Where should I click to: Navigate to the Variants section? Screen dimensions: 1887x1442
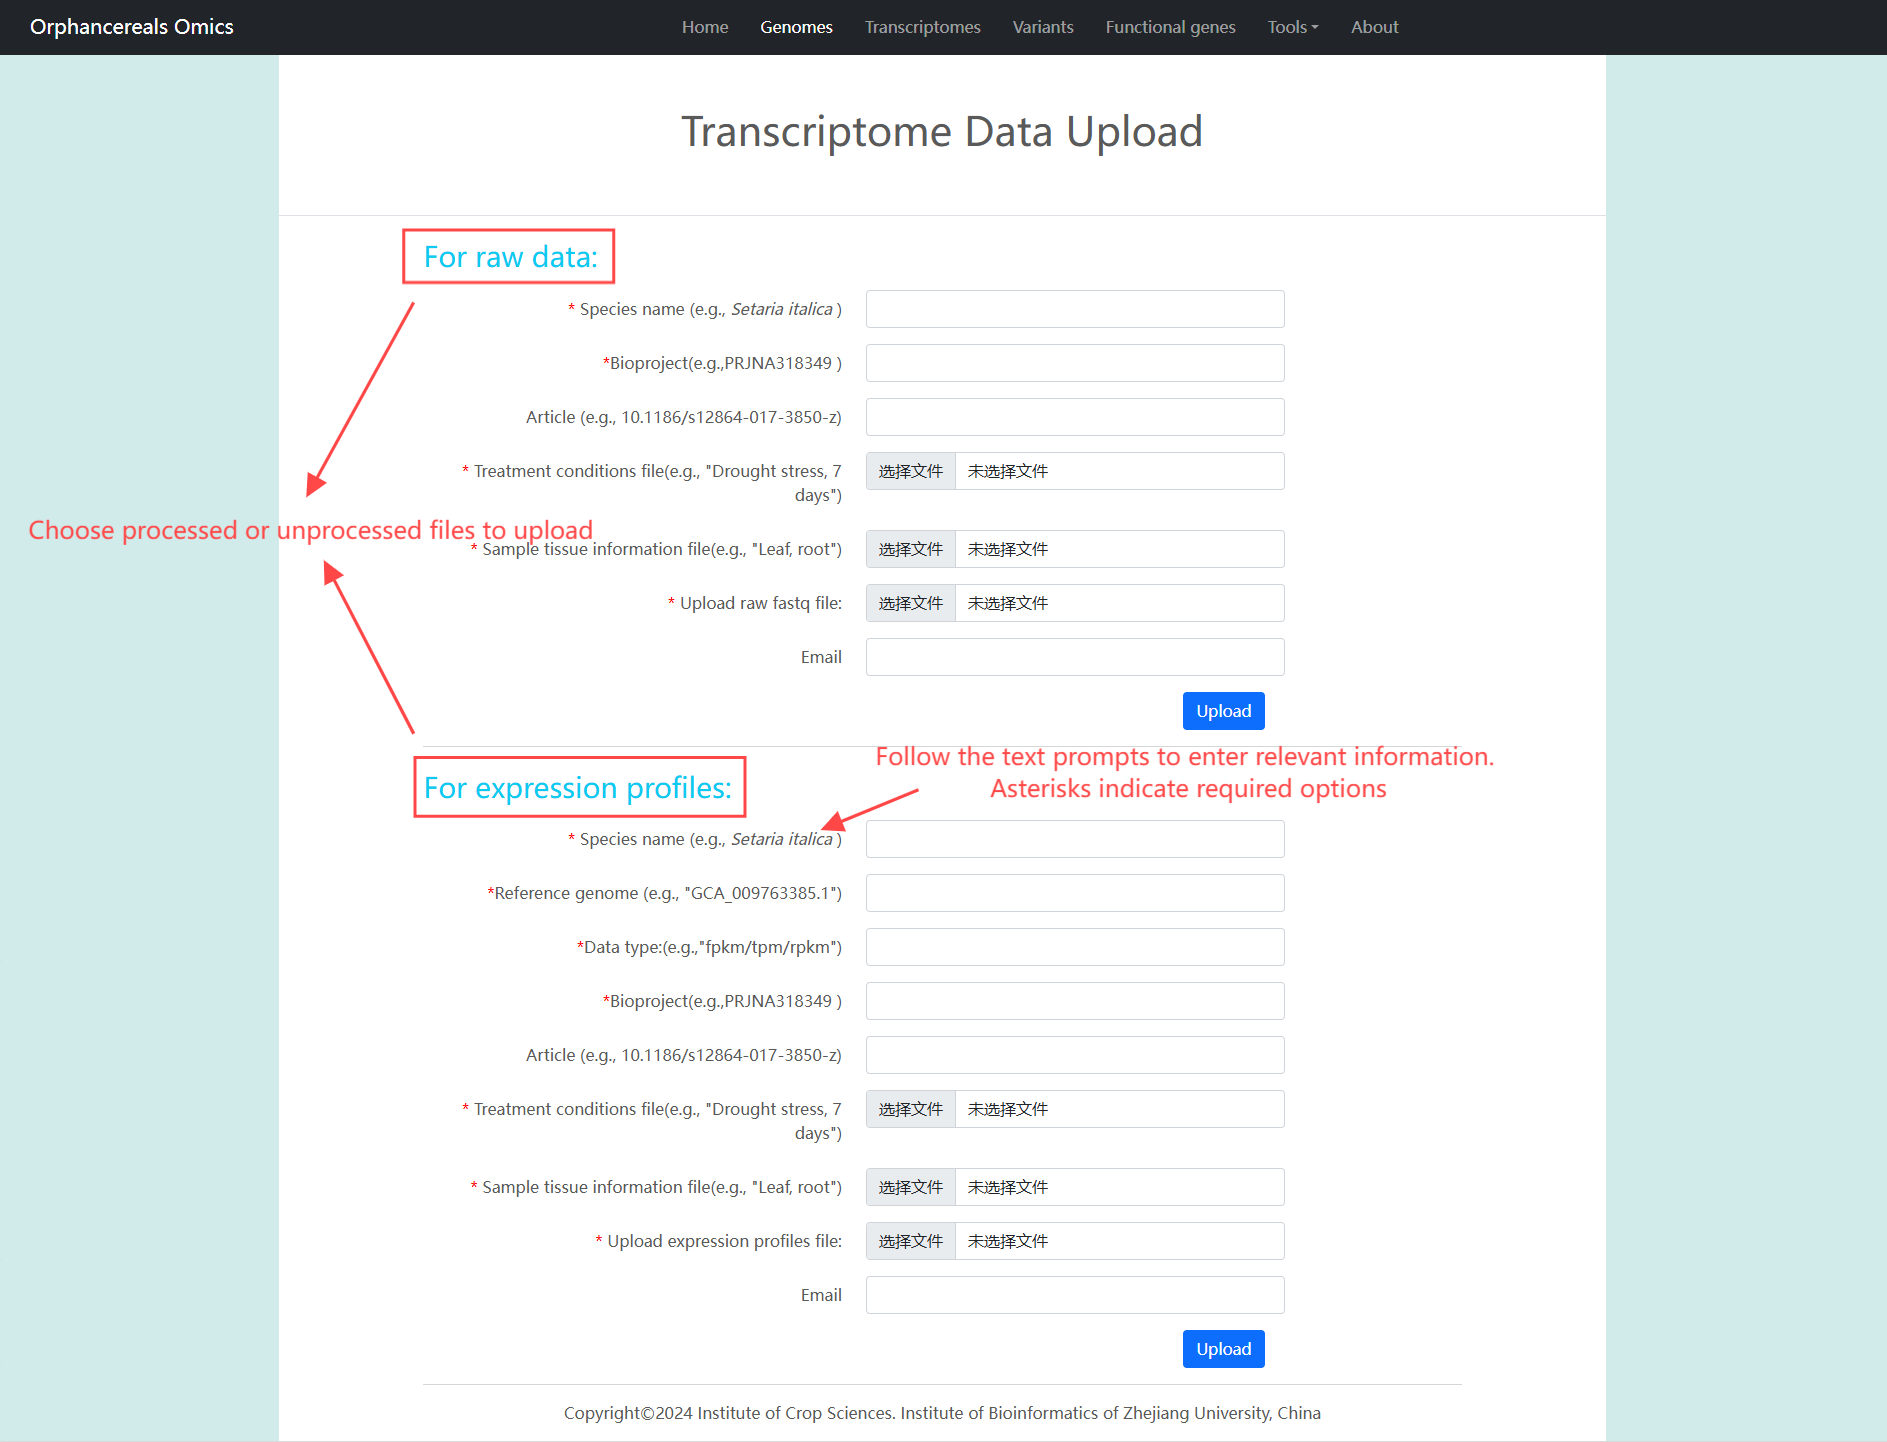tap(1042, 27)
